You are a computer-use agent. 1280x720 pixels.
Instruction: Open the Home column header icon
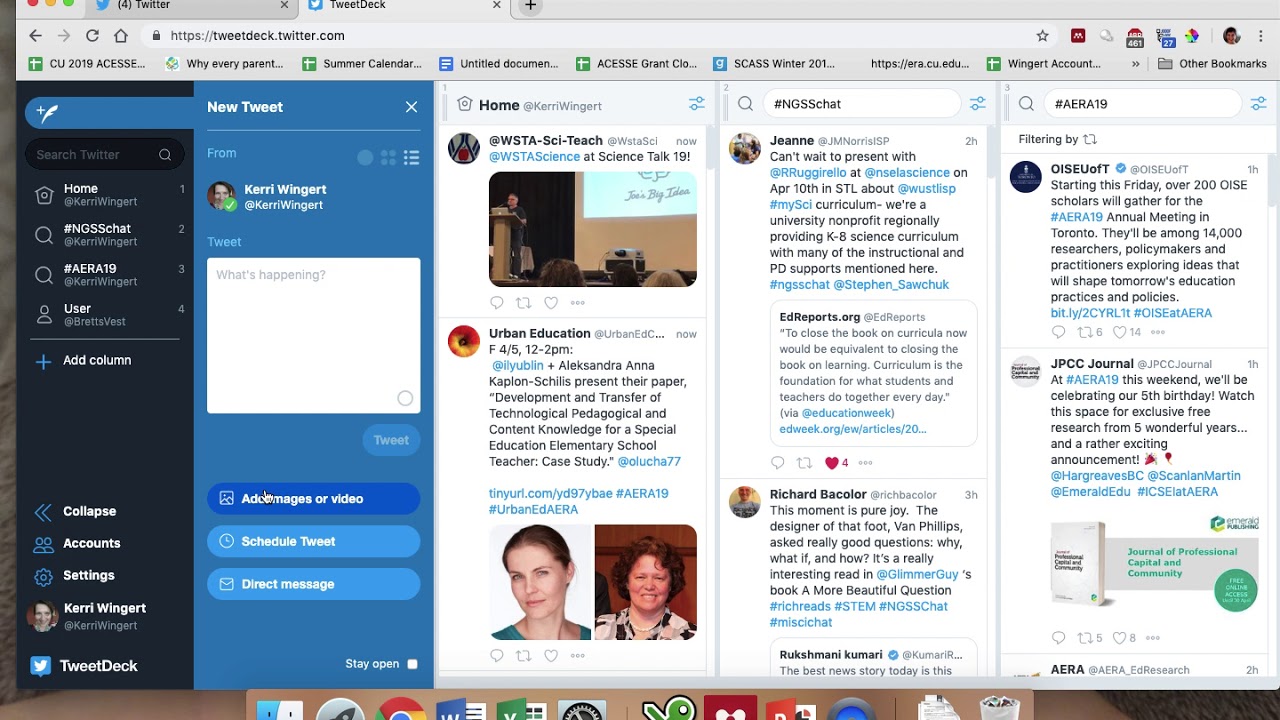(464, 104)
